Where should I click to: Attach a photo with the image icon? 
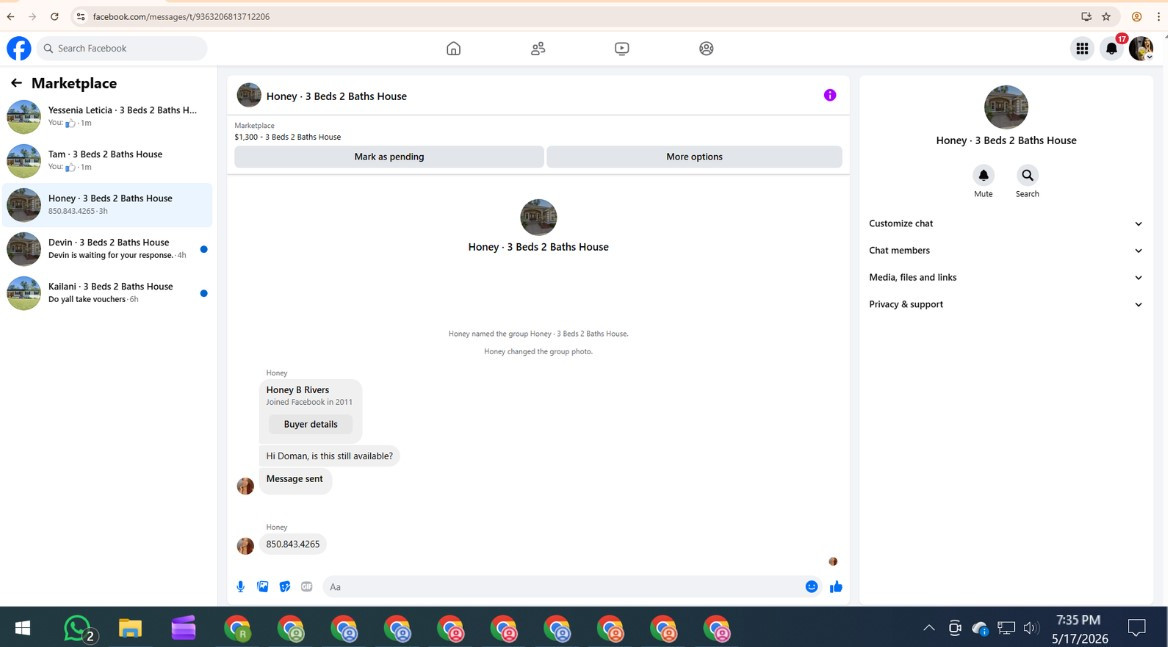click(x=263, y=587)
